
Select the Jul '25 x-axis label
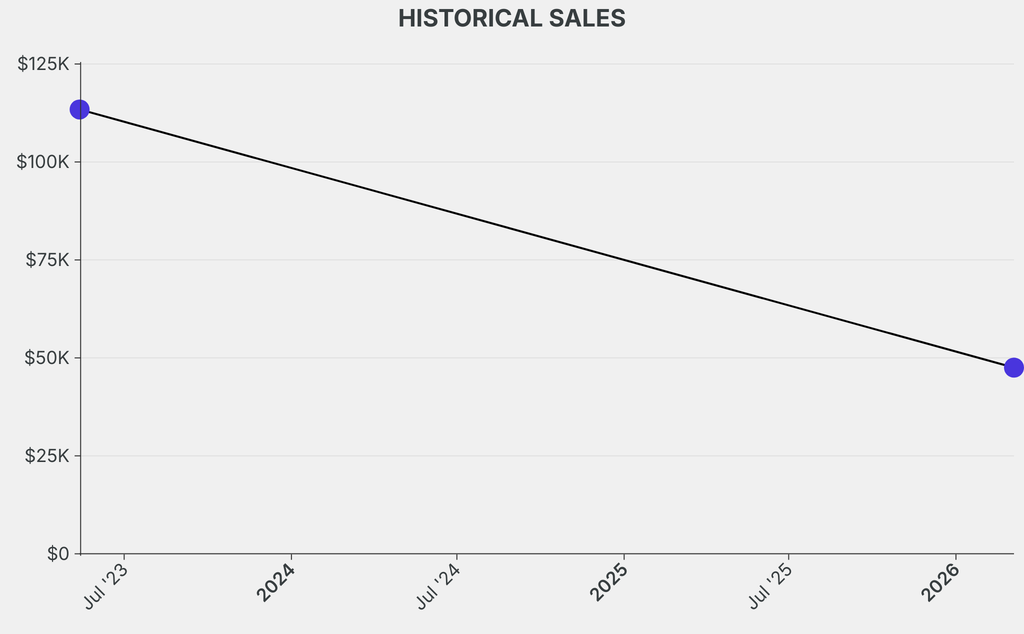point(771,585)
